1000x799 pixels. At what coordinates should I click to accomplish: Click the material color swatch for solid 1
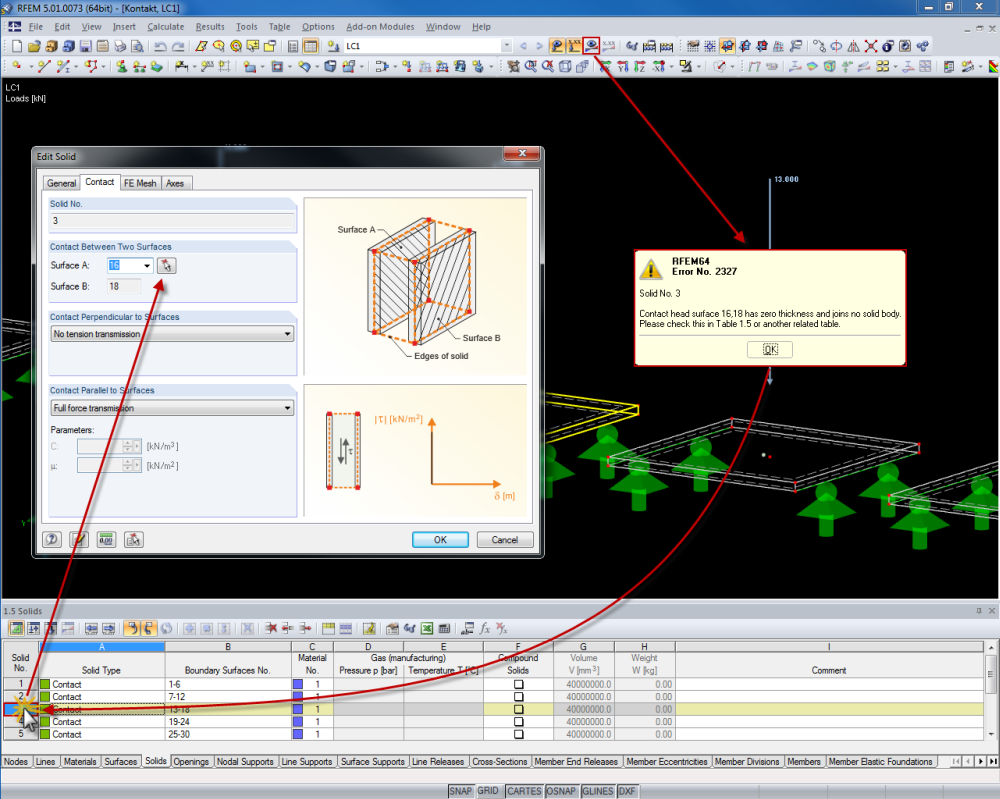(x=297, y=684)
